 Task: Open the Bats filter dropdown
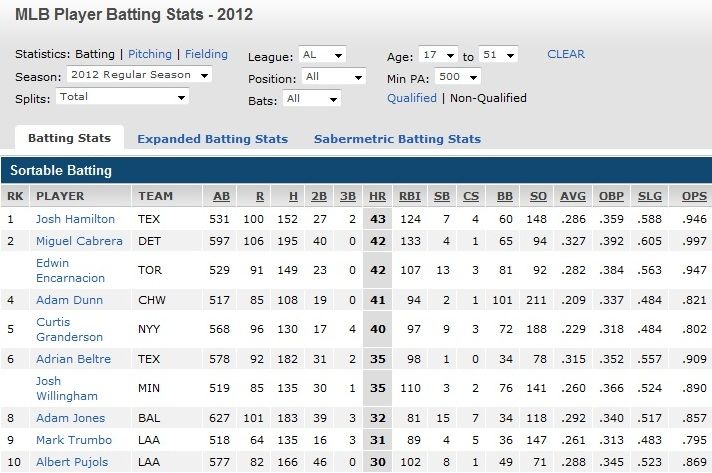coord(312,99)
